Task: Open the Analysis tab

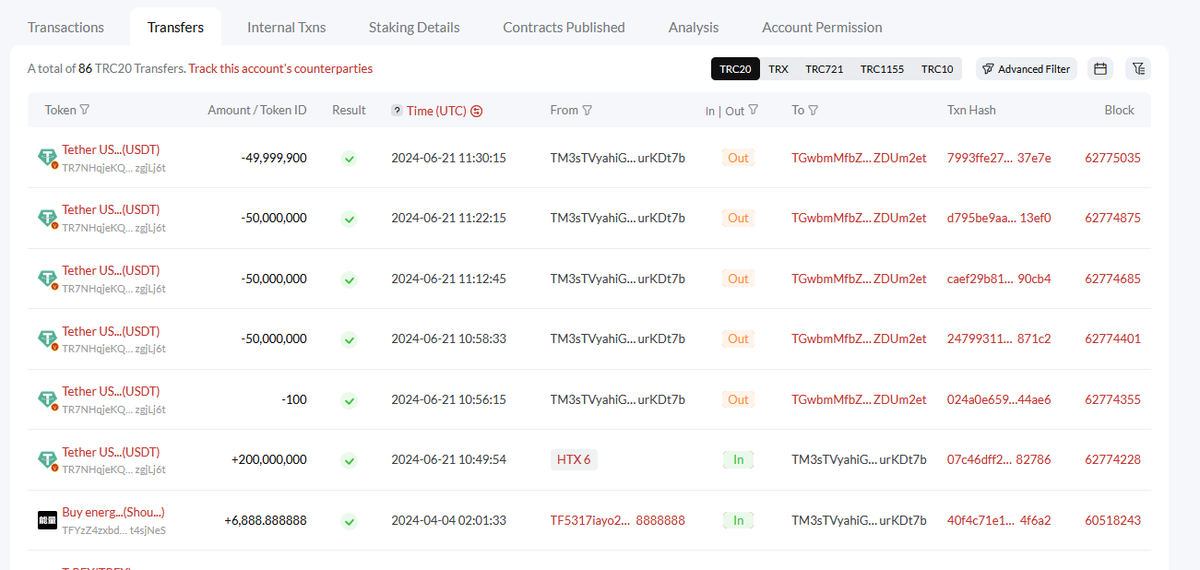Action: coord(693,27)
